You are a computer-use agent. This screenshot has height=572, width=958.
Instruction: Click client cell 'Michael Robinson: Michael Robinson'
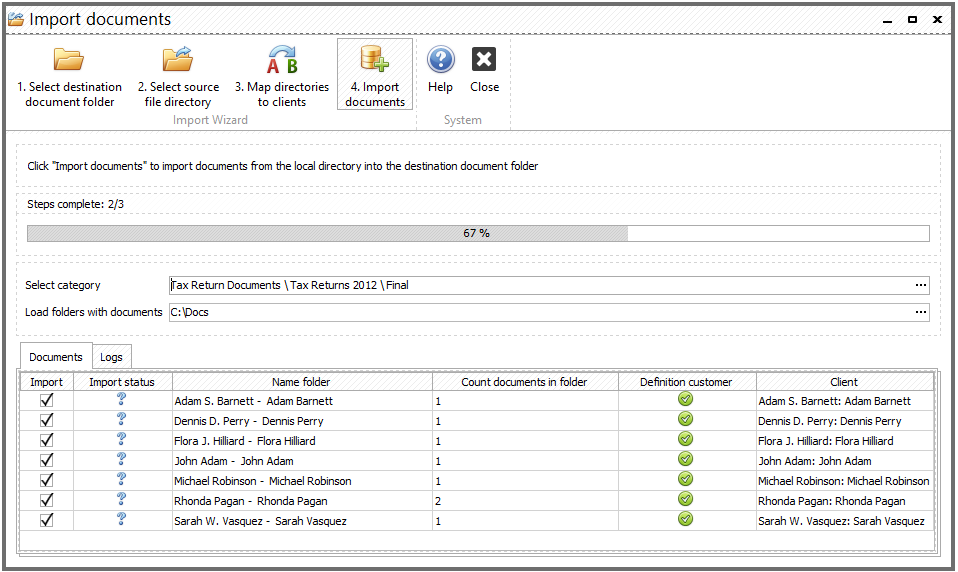point(844,481)
